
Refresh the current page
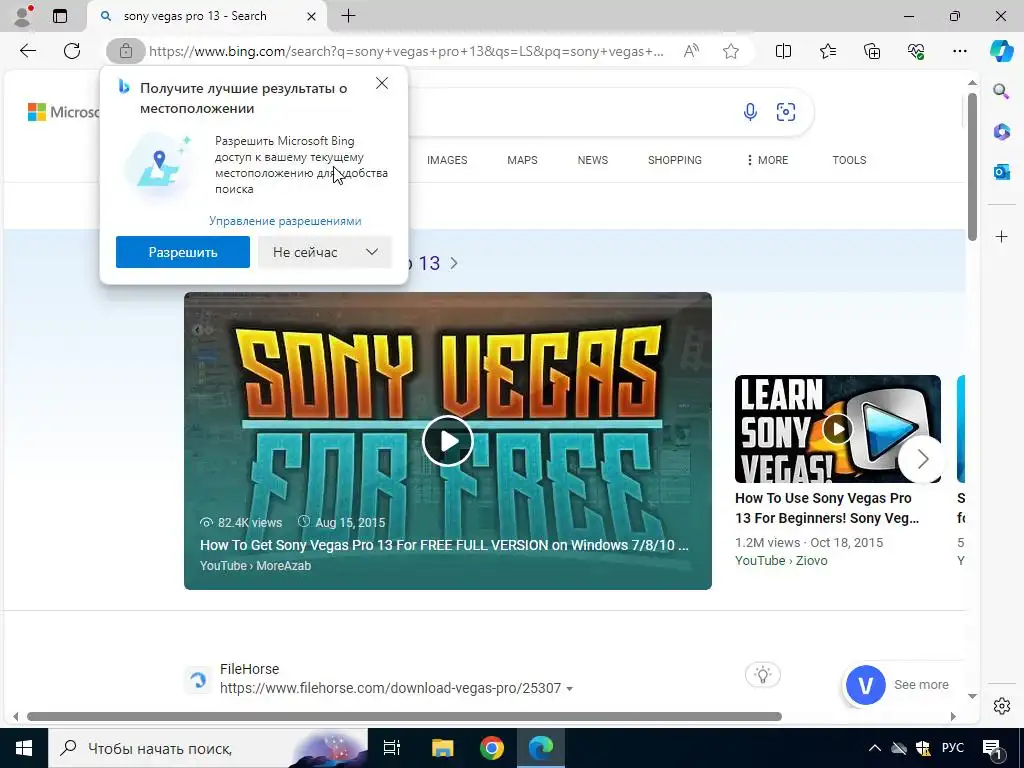click(x=72, y=51)
